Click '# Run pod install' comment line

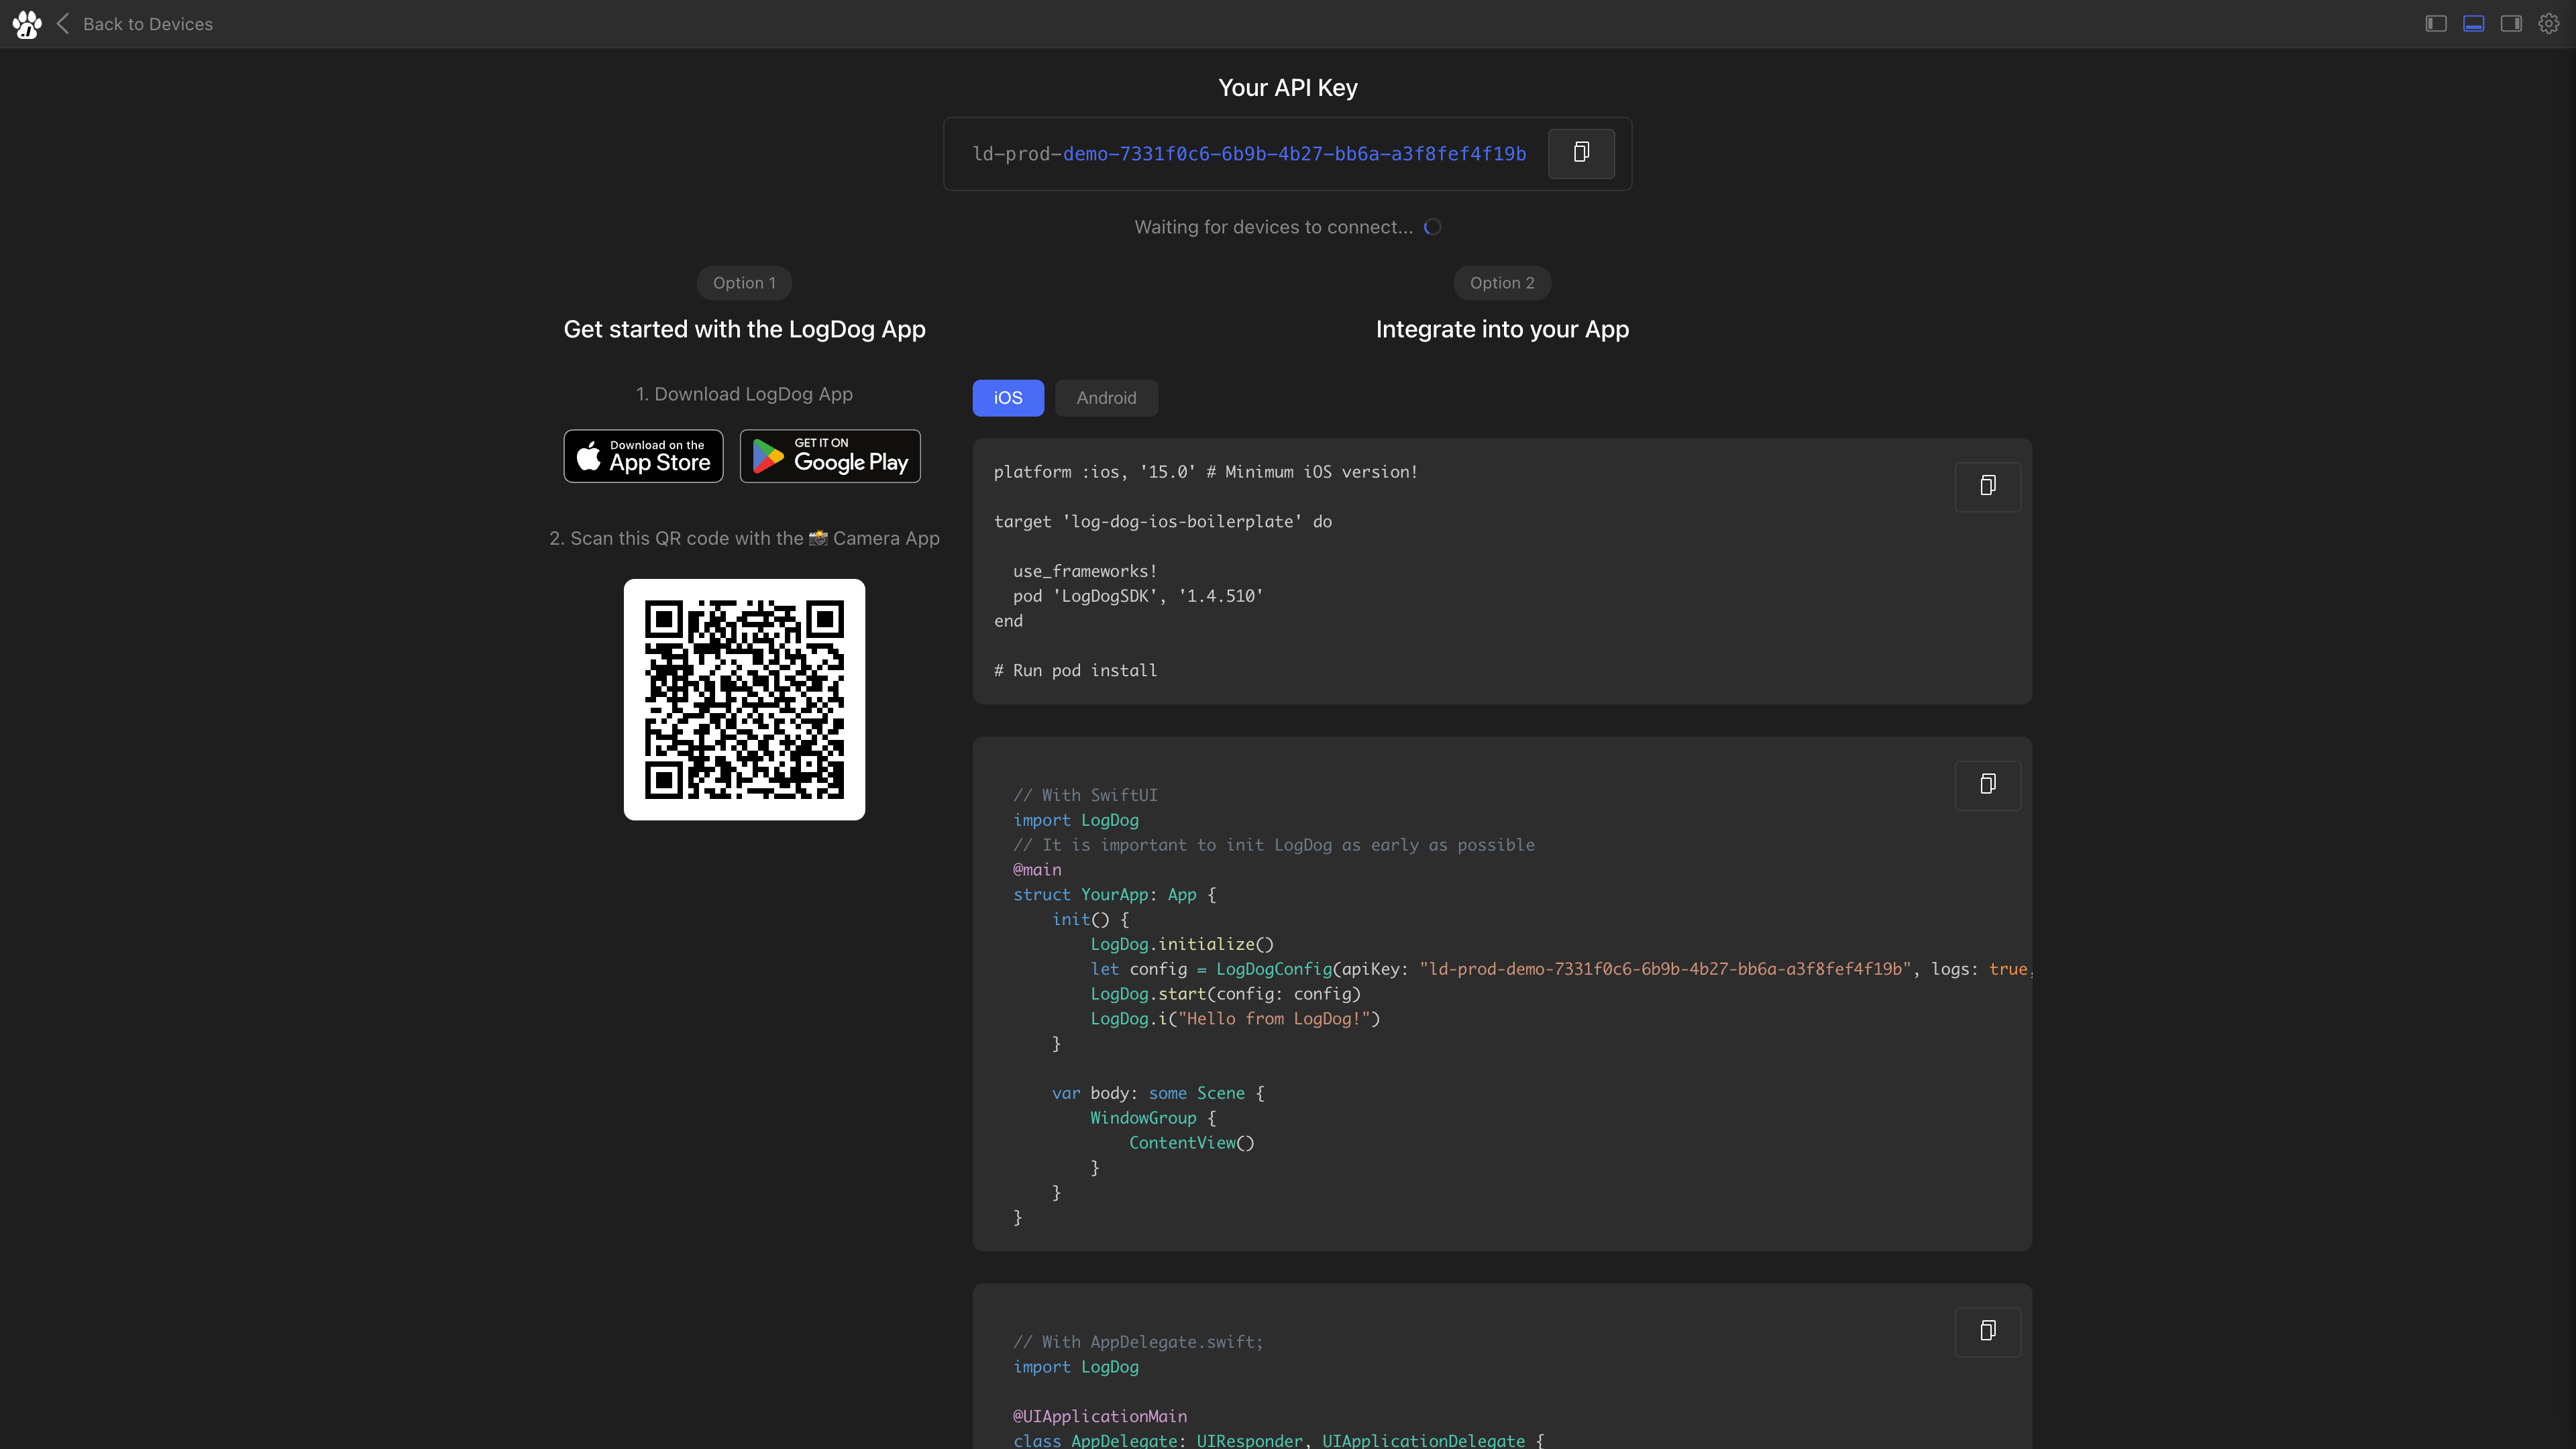[x=1075, y=670]
